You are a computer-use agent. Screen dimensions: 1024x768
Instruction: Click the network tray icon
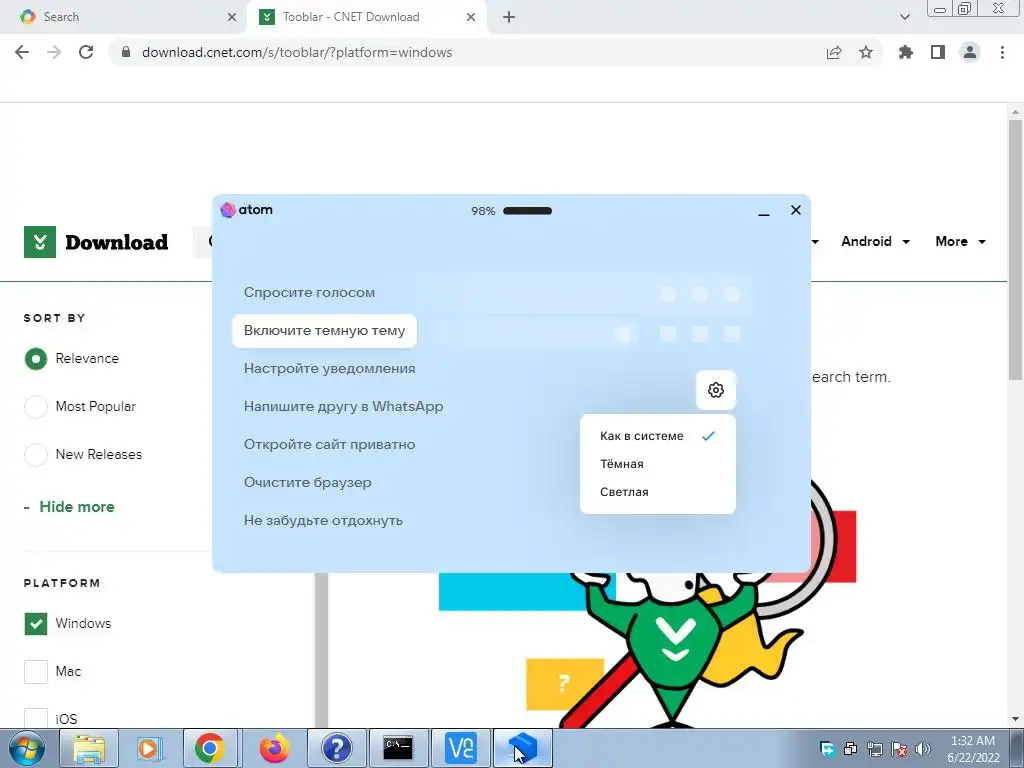coord(874,749)
